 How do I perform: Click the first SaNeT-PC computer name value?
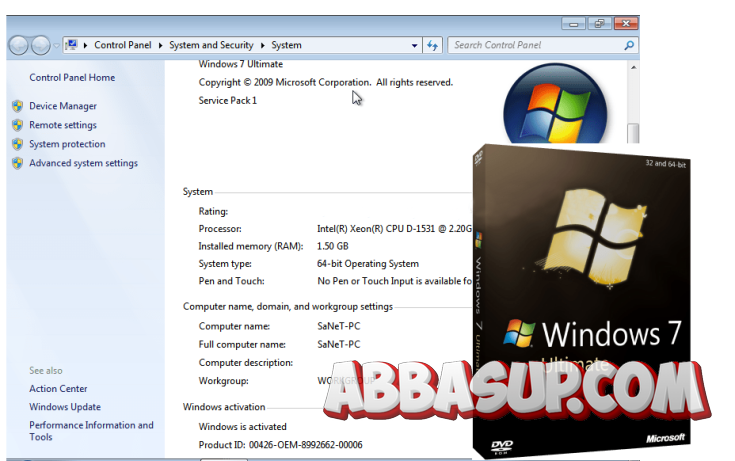(x=338, y=326)
